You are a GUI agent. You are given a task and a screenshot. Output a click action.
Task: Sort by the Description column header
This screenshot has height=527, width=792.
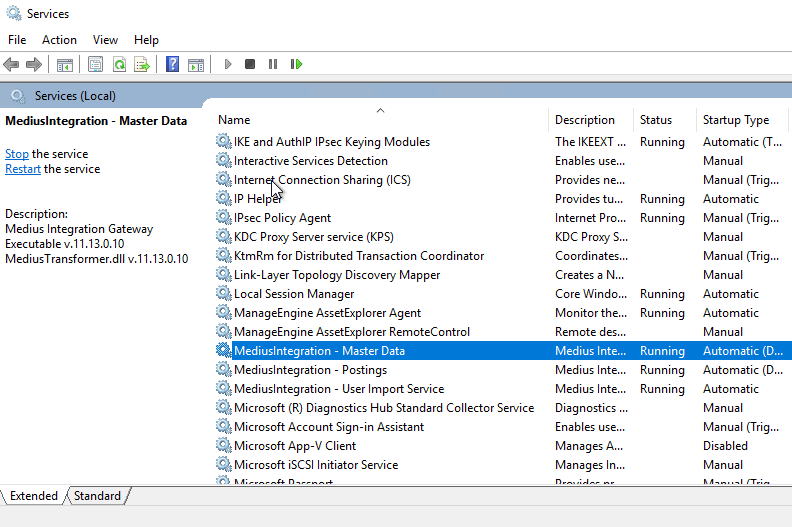[x=590, y=120]
